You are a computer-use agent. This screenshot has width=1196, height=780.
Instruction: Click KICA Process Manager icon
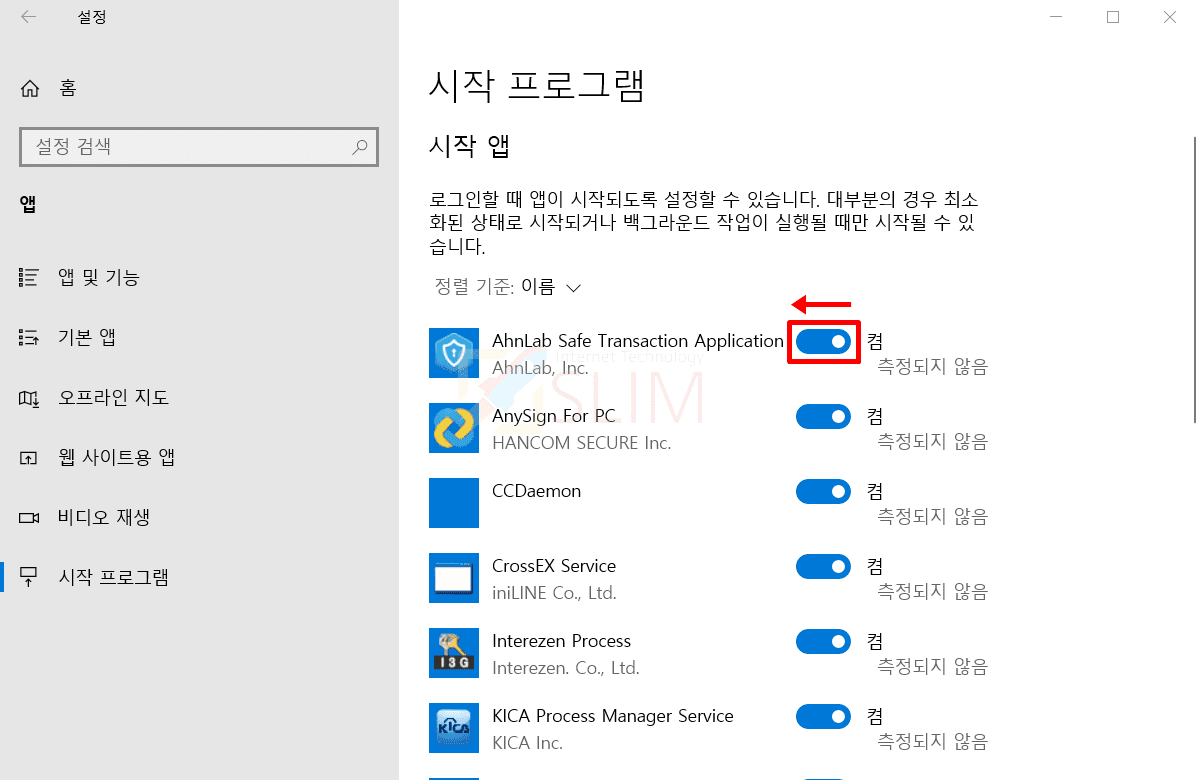(x=454, y=728)
